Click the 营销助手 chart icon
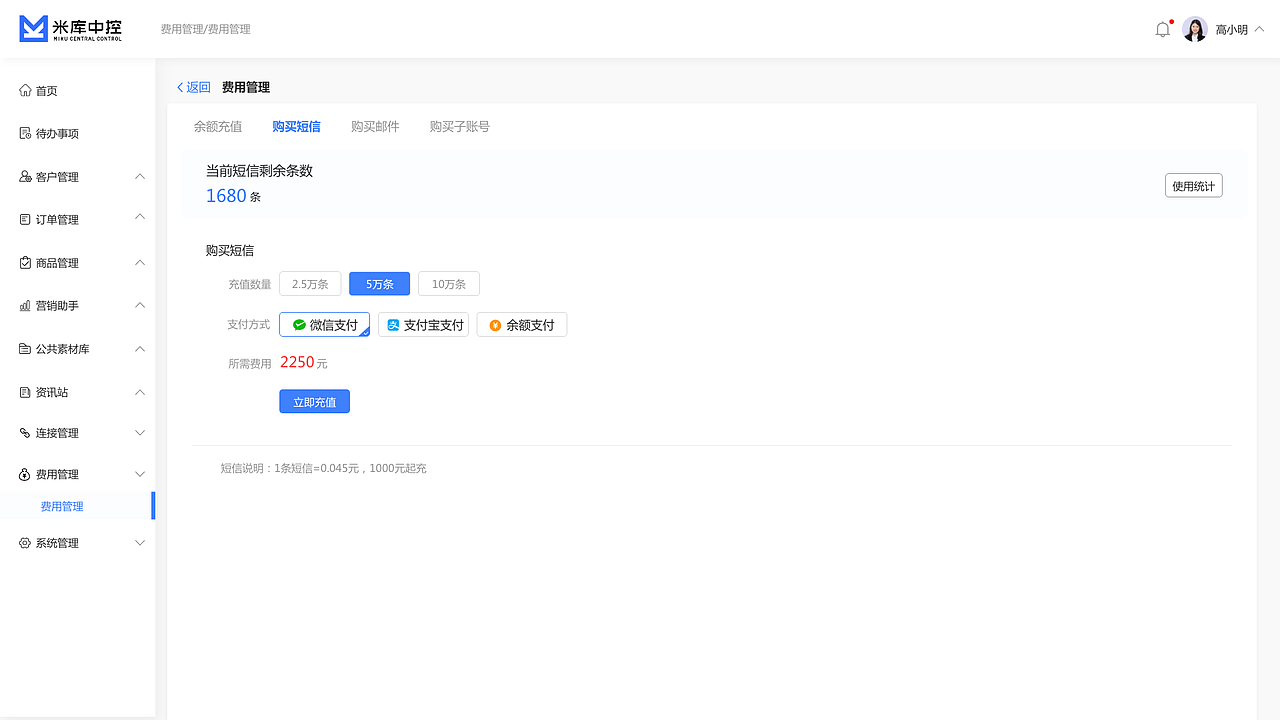Screen dimensions: 1280x720 25,306
